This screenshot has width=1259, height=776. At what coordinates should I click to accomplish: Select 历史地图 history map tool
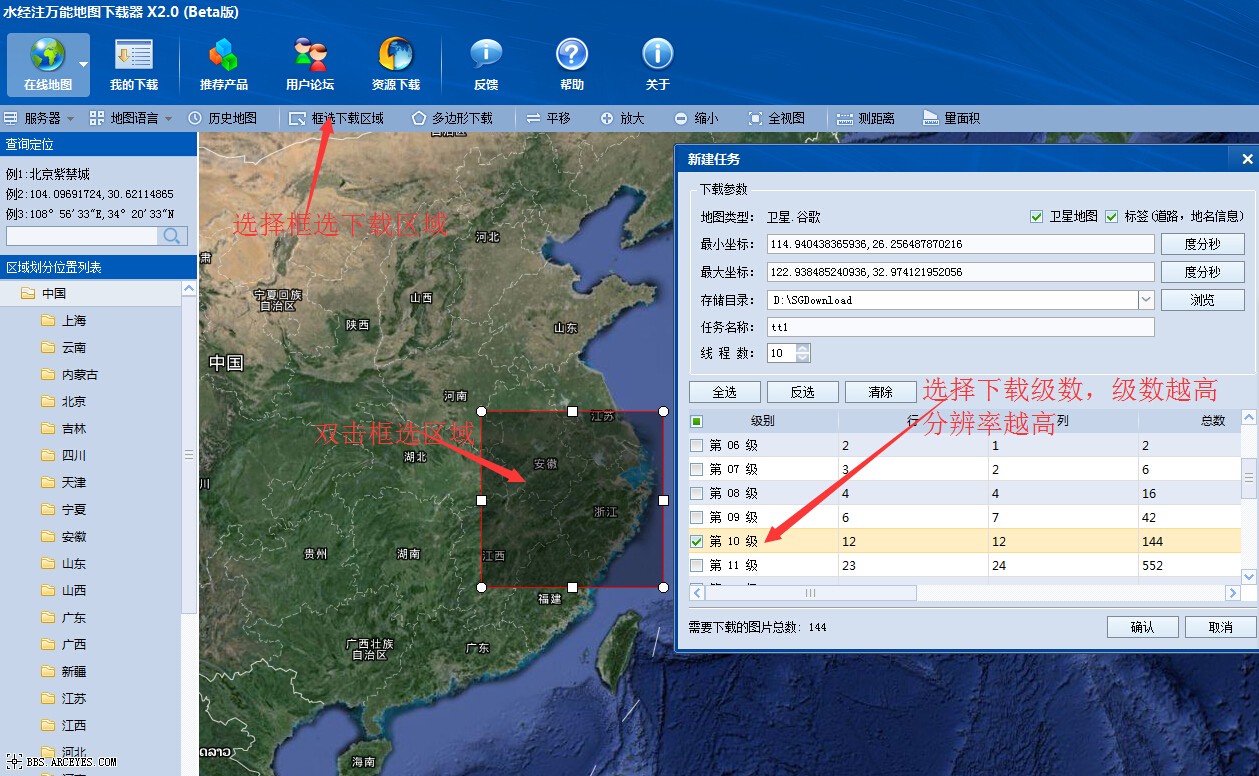coord(222,118)
